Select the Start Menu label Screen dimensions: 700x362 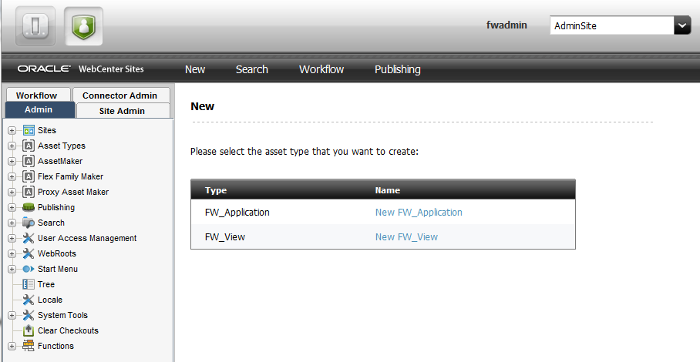58,269
